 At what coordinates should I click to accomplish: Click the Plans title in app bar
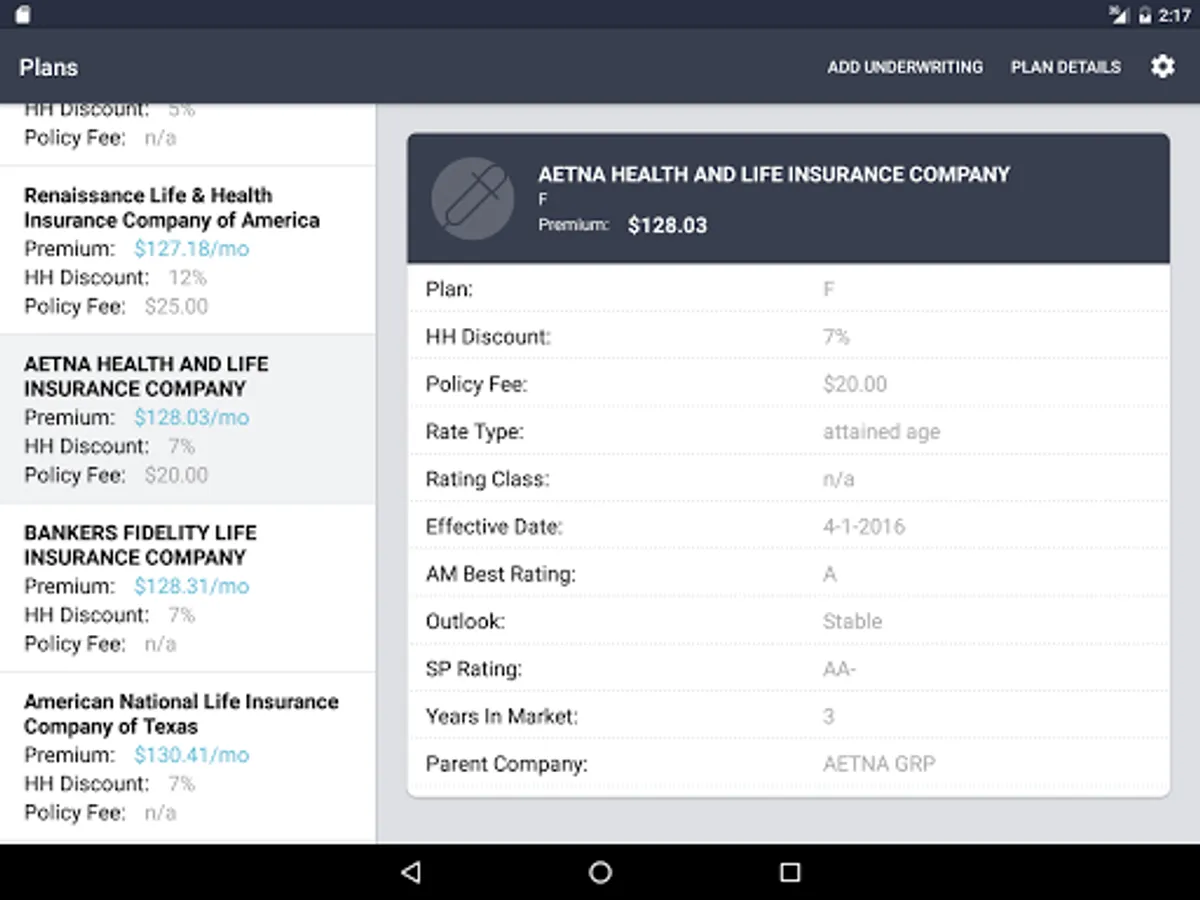click(x=48, y=67)
